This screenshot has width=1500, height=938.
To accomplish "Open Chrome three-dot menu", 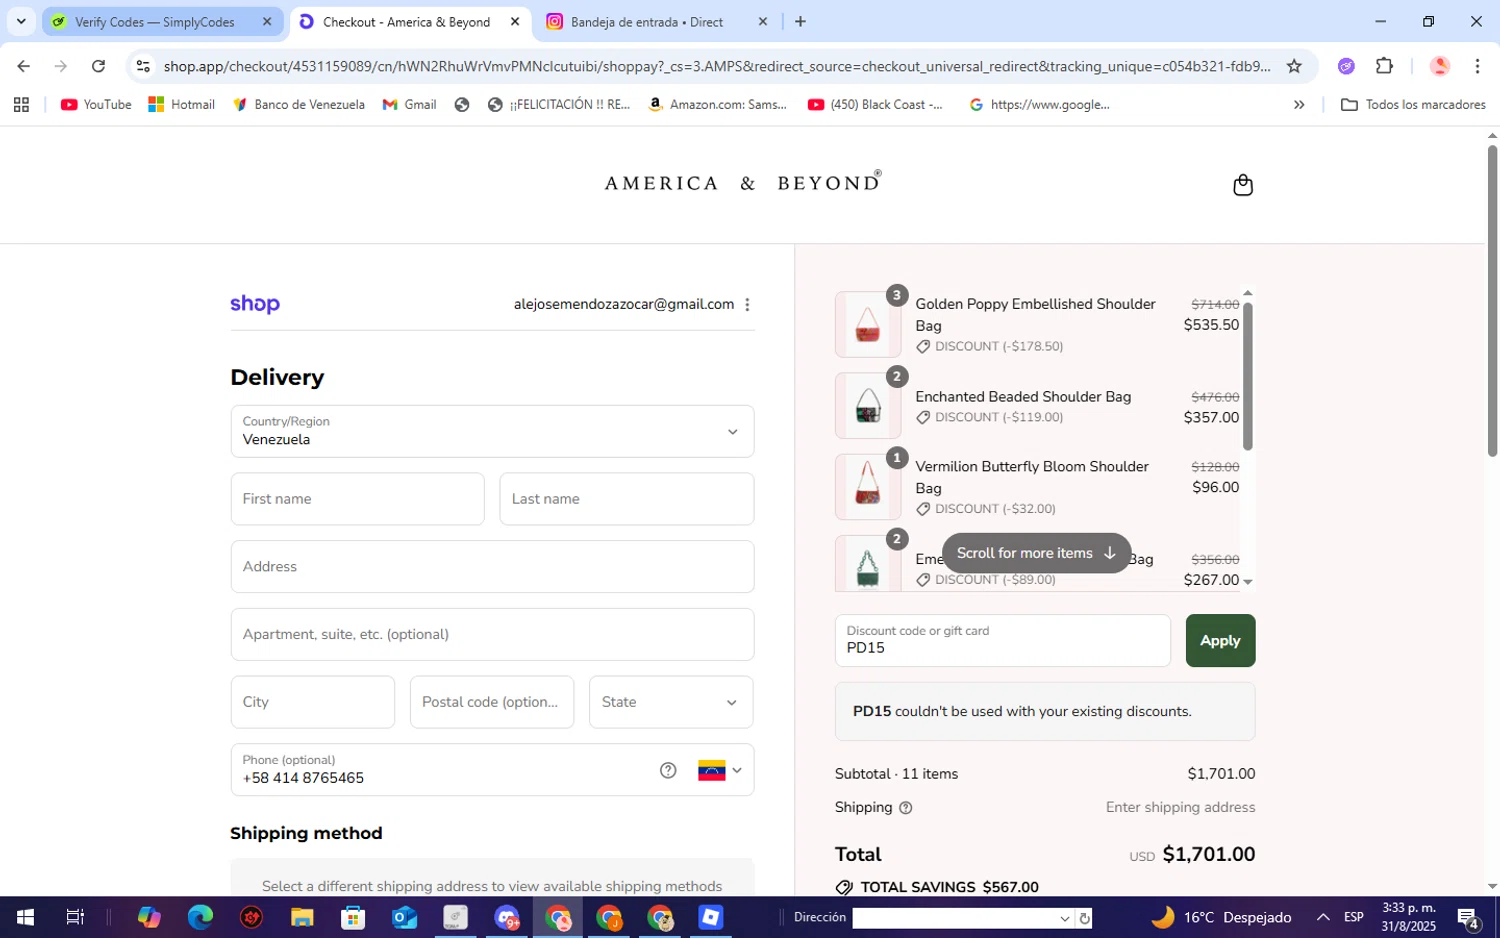I will point(1477,66).
